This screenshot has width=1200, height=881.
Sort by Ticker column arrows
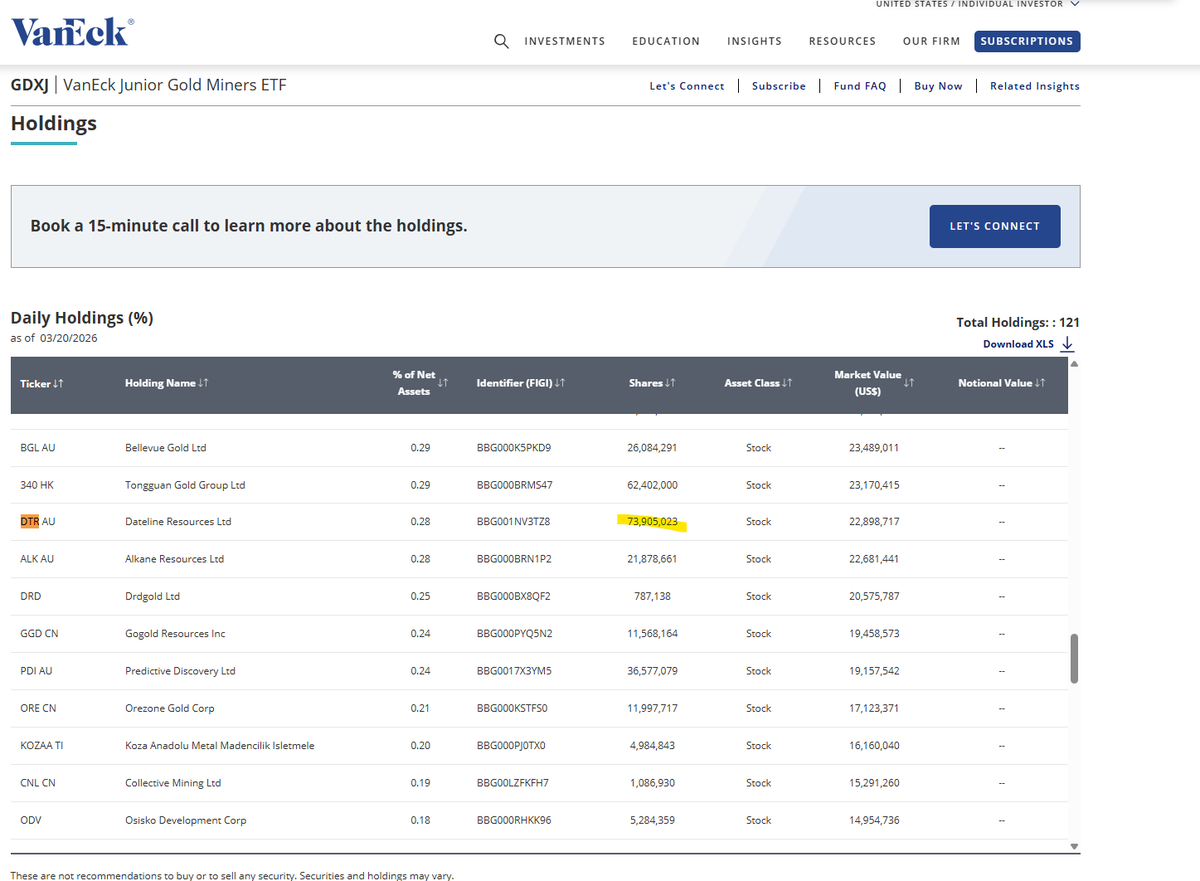(57, 383)
